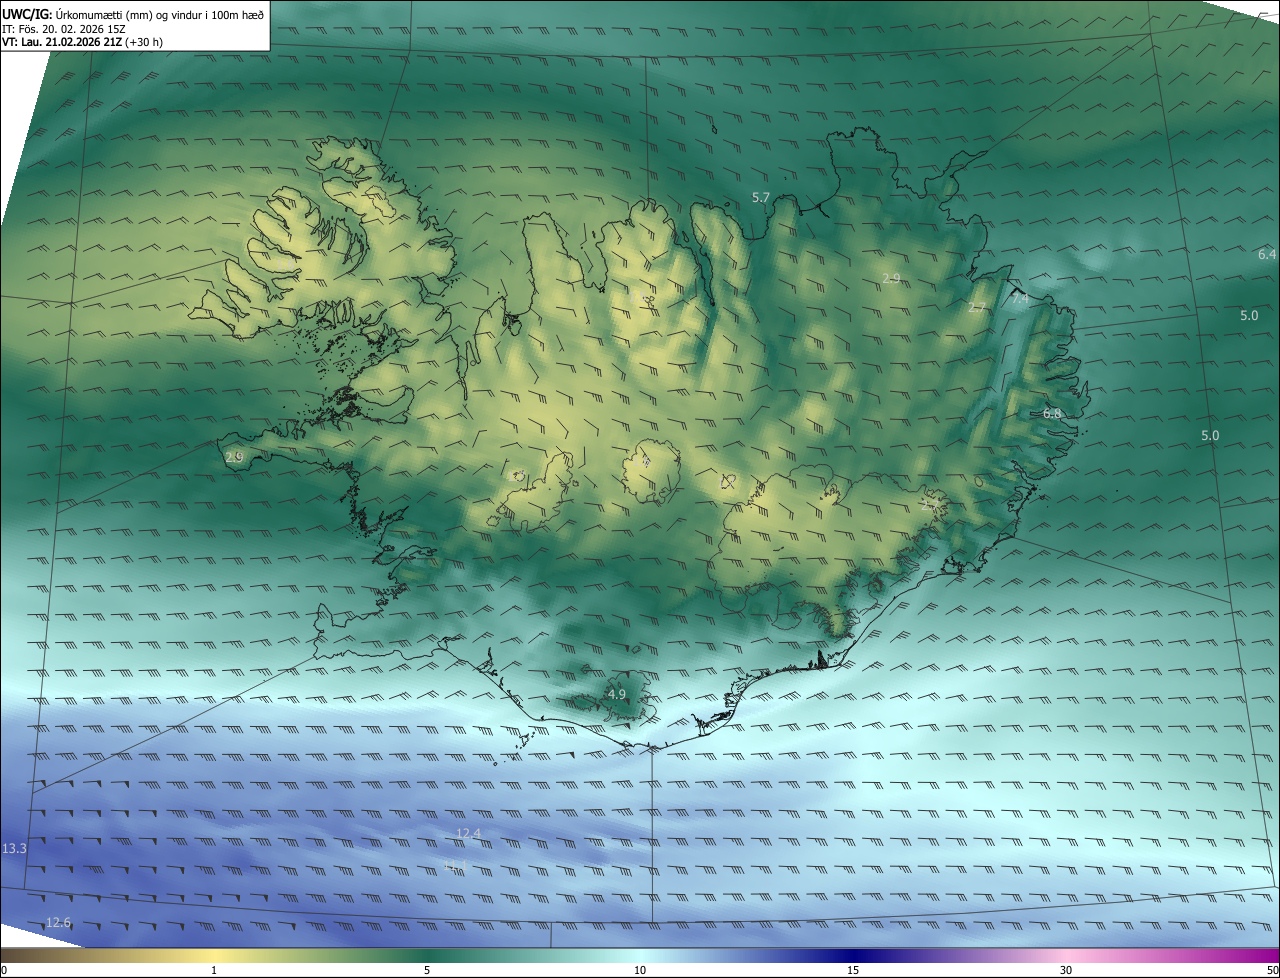Select the 12.4 value south of Iceland
The image size is (1280, 978).
(x=468, y=833)
